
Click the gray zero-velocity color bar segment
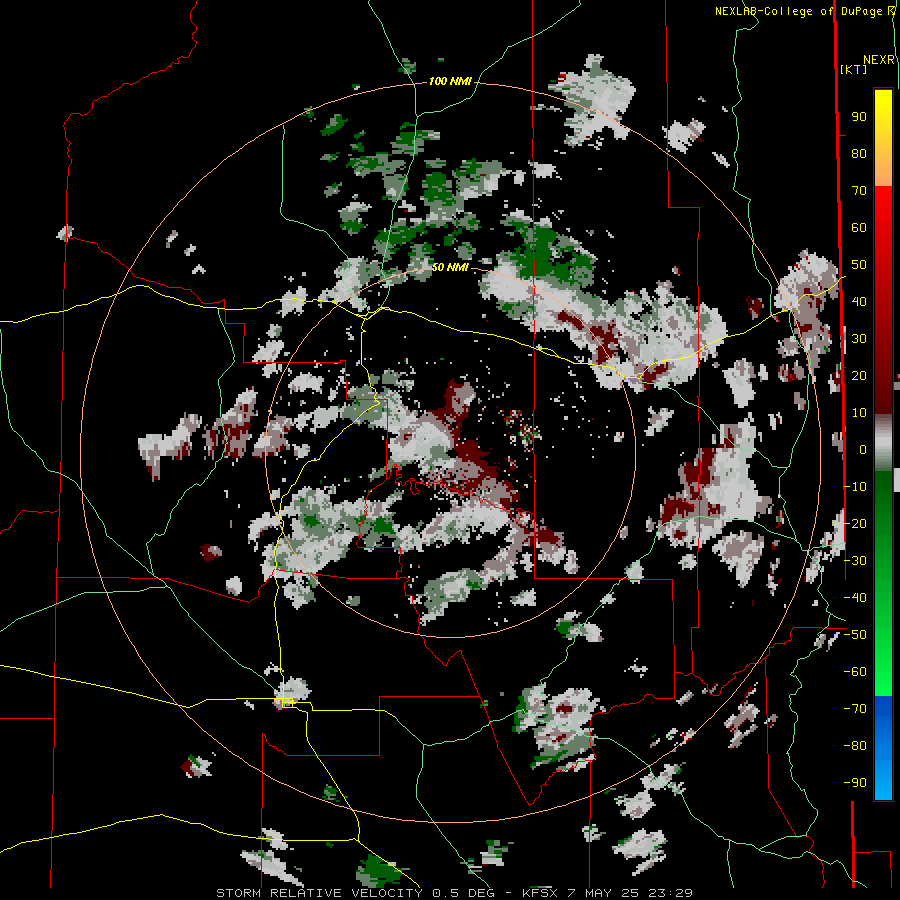pos(883,443)
